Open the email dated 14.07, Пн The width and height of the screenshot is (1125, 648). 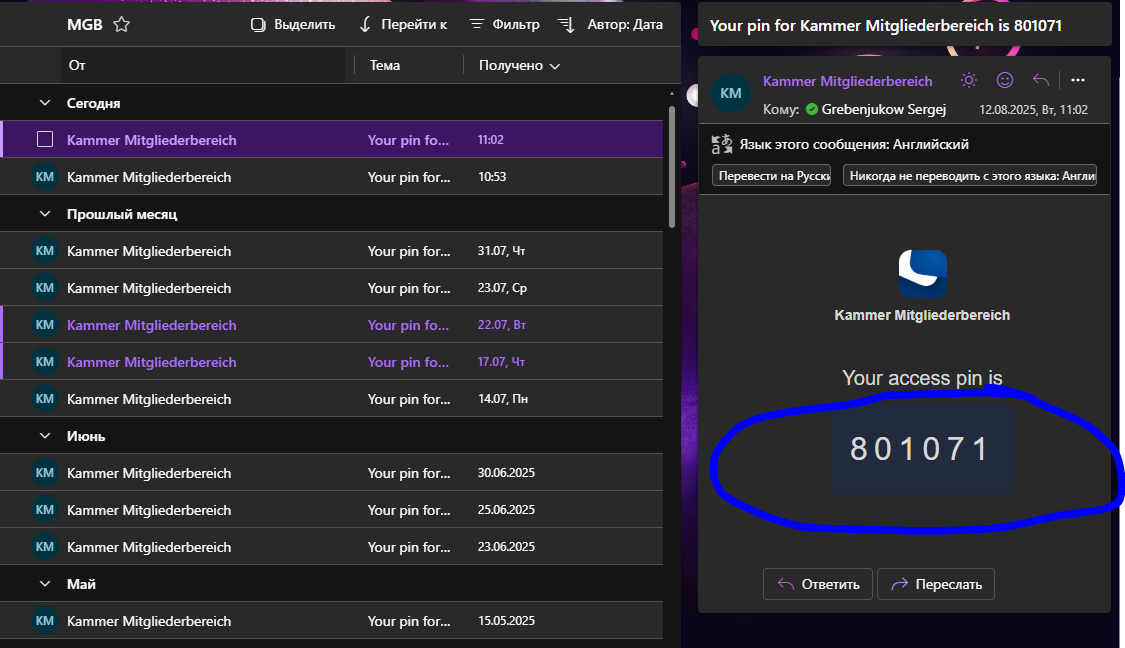coord(331,398)
